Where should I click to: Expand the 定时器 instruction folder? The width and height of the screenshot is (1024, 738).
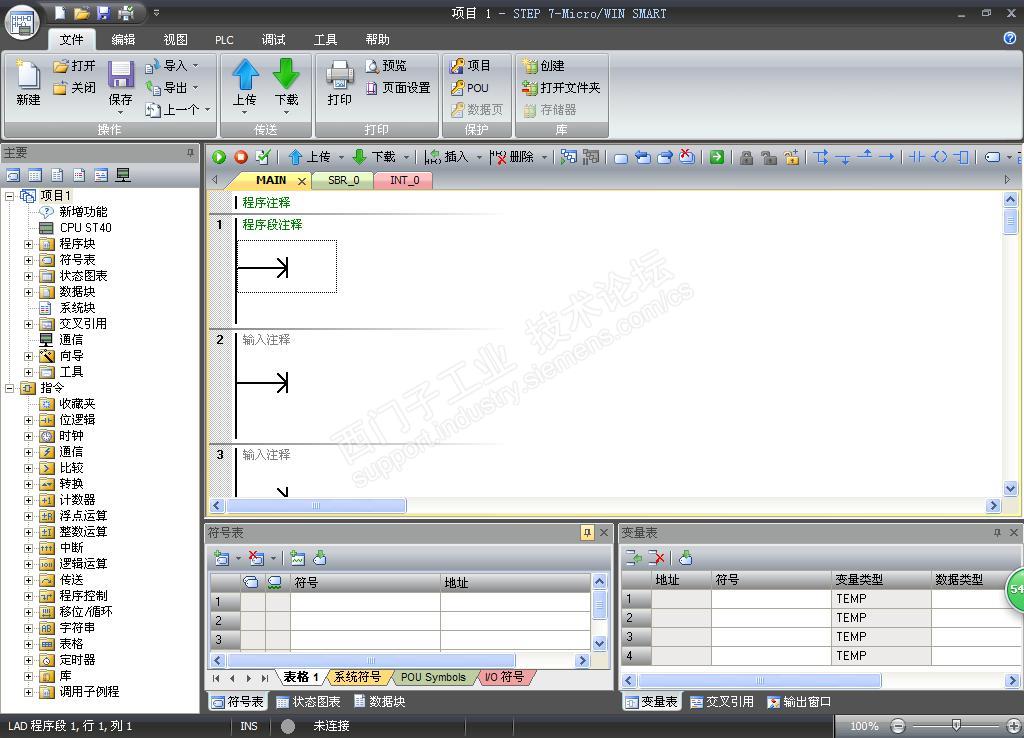(28, 660)
